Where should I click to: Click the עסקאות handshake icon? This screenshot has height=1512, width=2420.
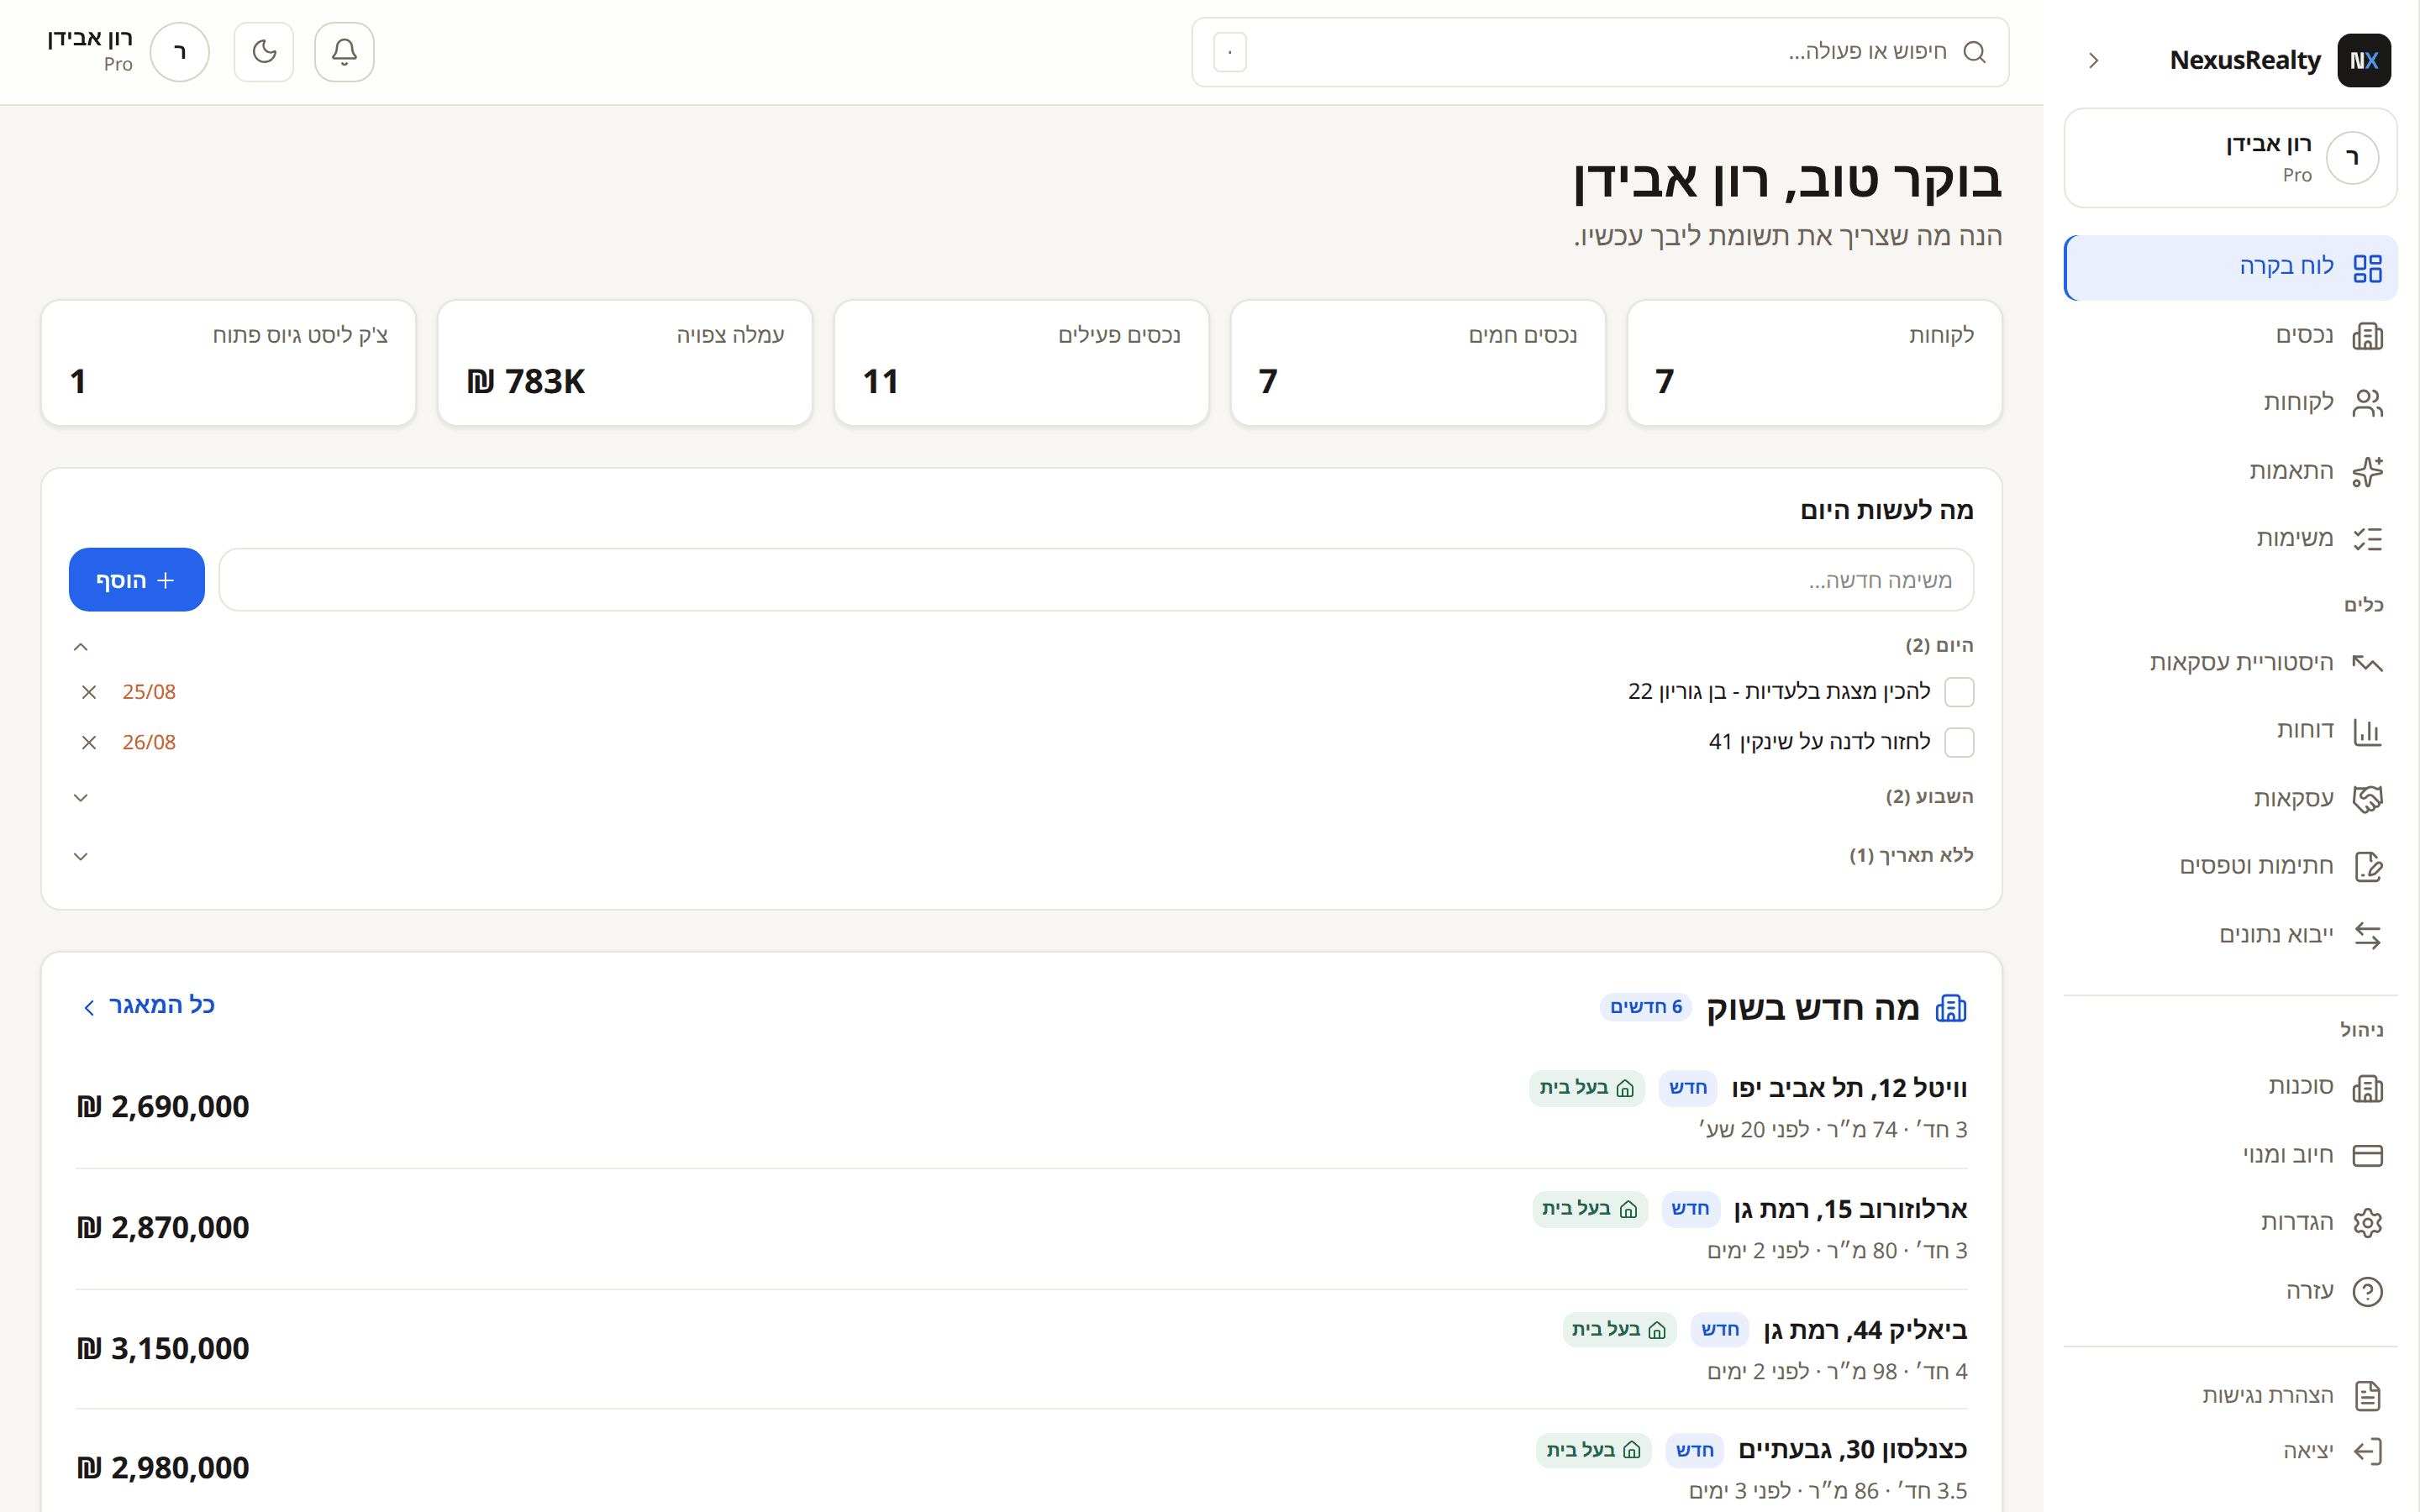click(x=2367, y=799)
